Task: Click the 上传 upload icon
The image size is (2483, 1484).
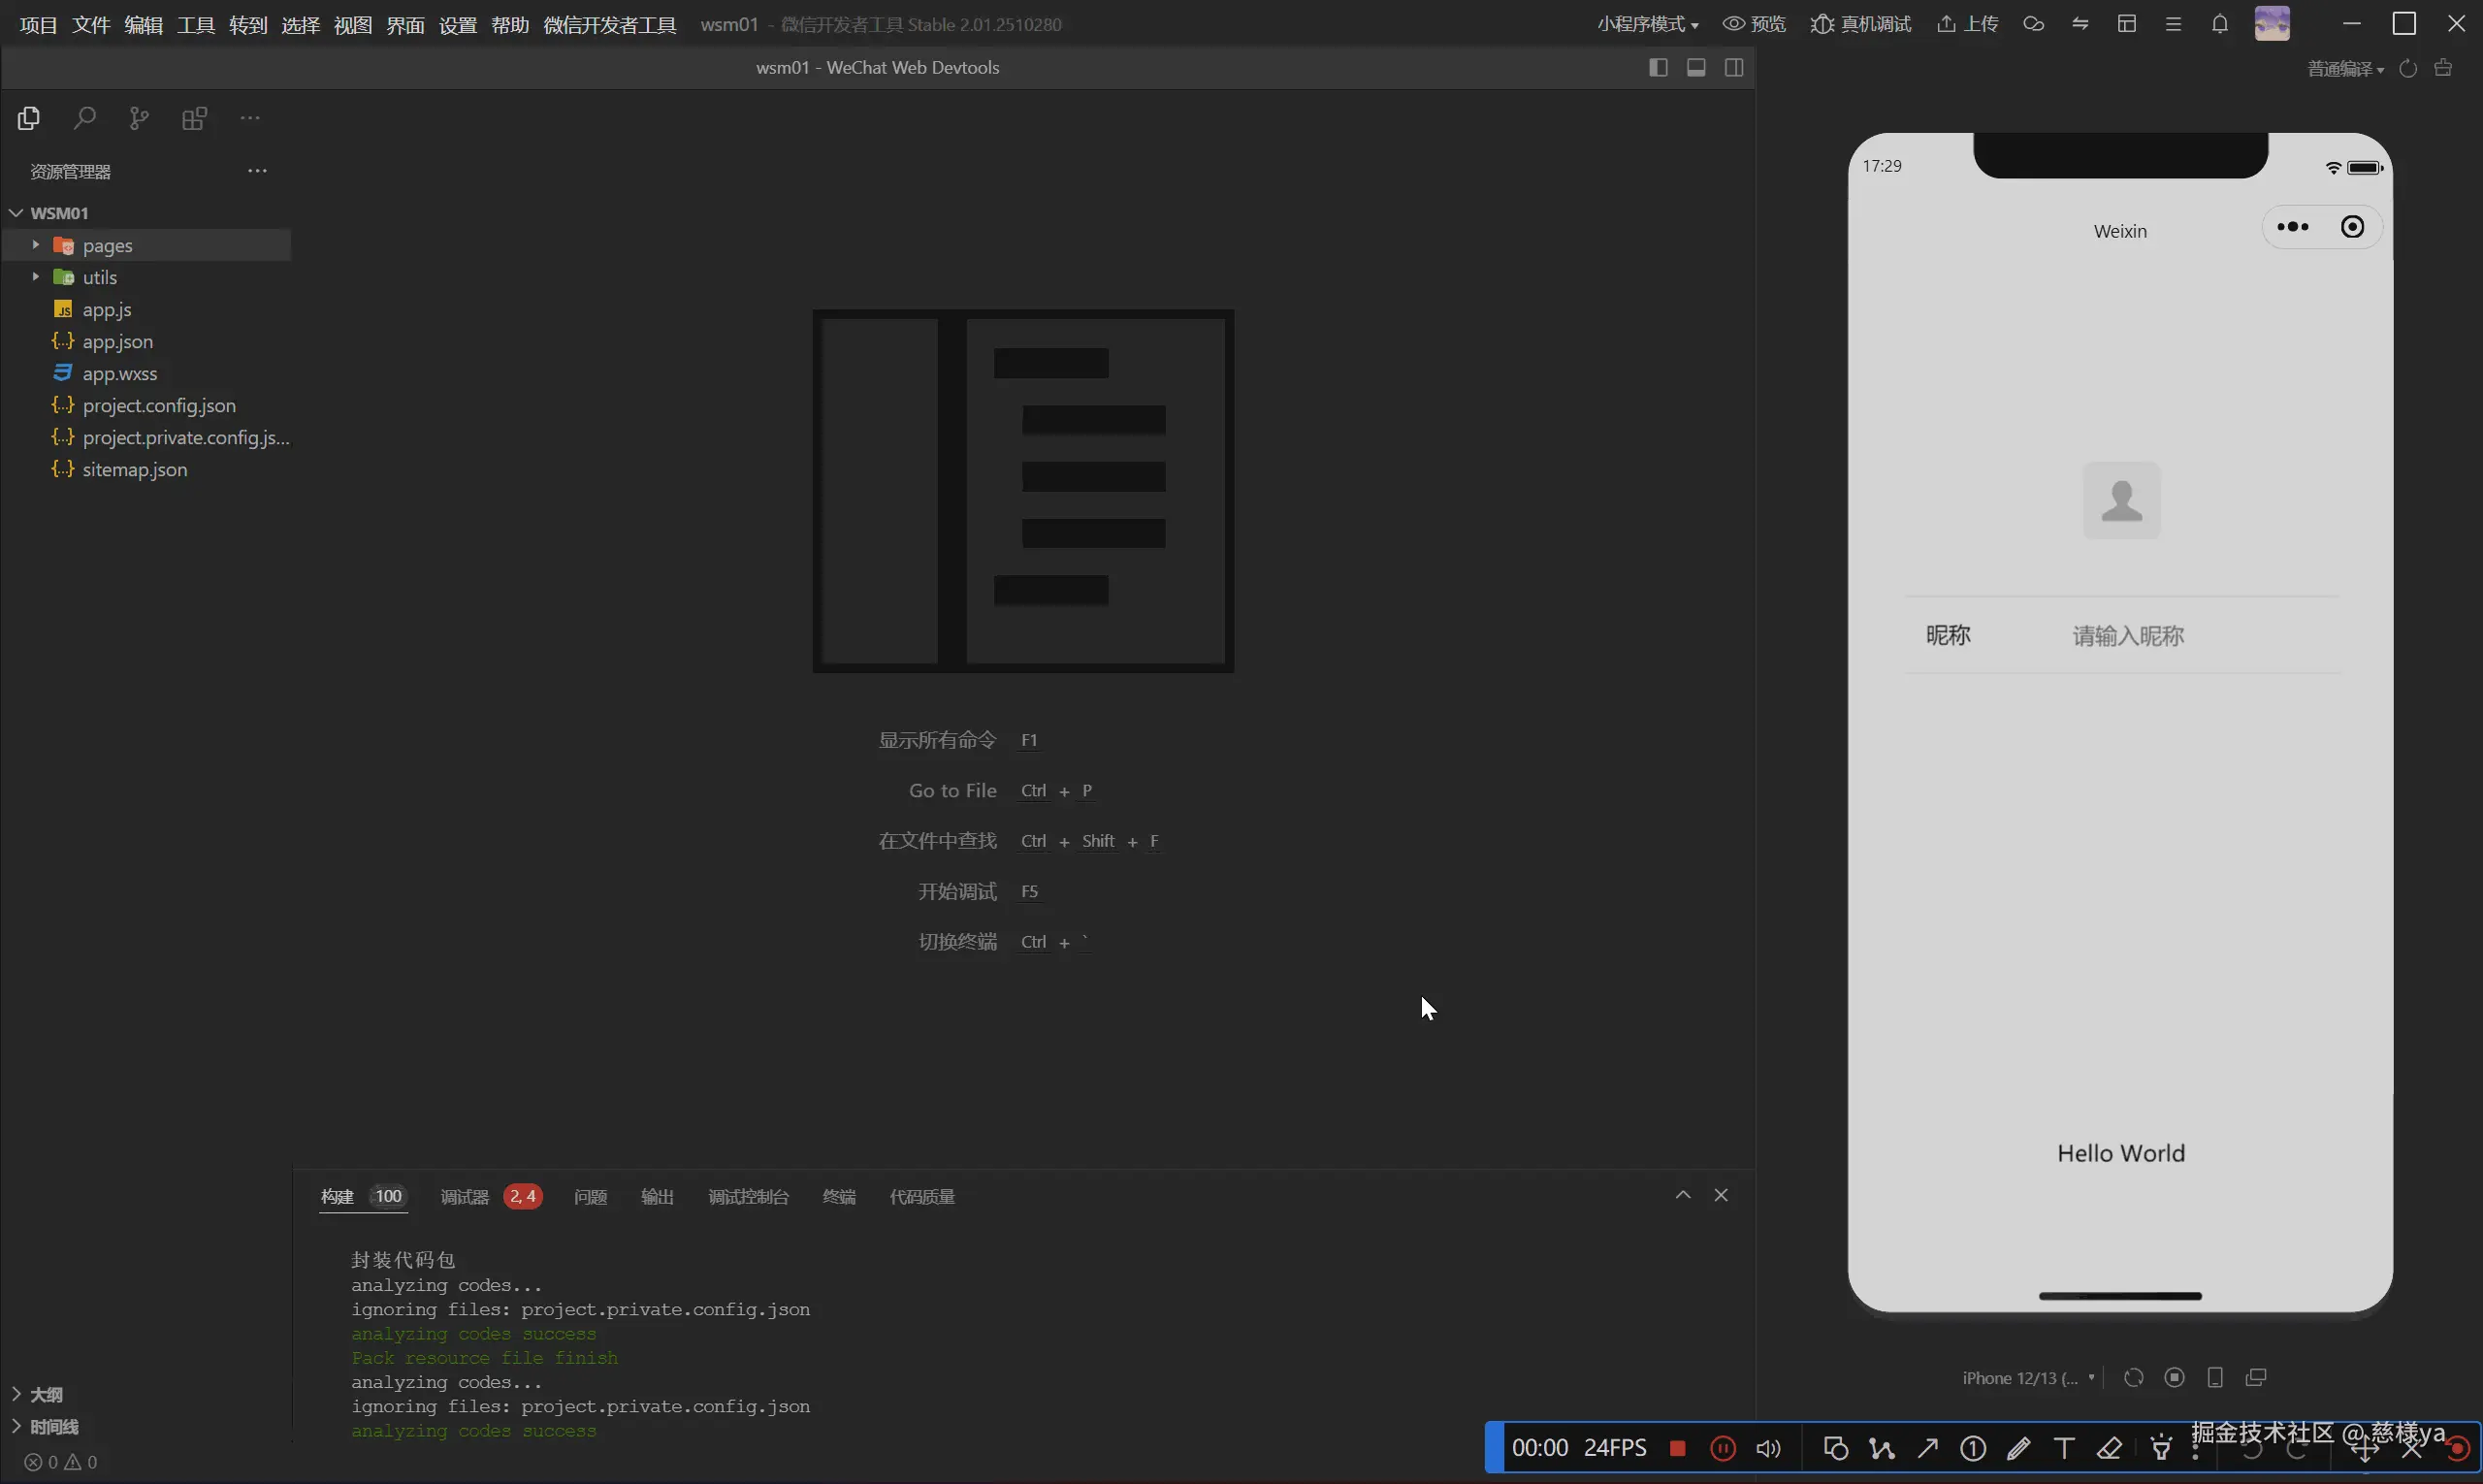Action: pyautogui.click(x=1946, y=24)
